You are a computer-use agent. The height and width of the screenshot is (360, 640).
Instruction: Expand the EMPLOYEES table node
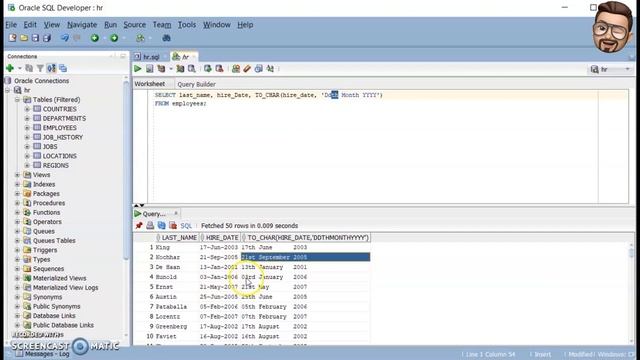(x=27, y=128)
